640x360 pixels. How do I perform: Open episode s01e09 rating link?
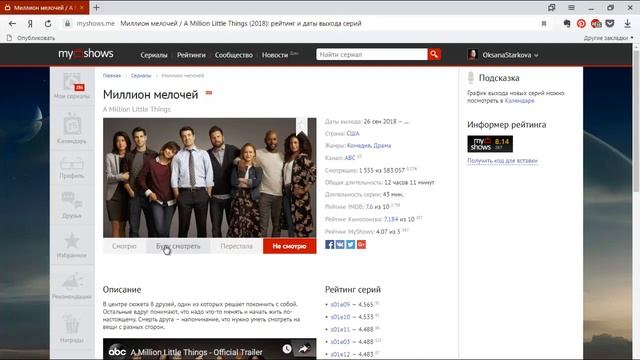tap(340, 304)
